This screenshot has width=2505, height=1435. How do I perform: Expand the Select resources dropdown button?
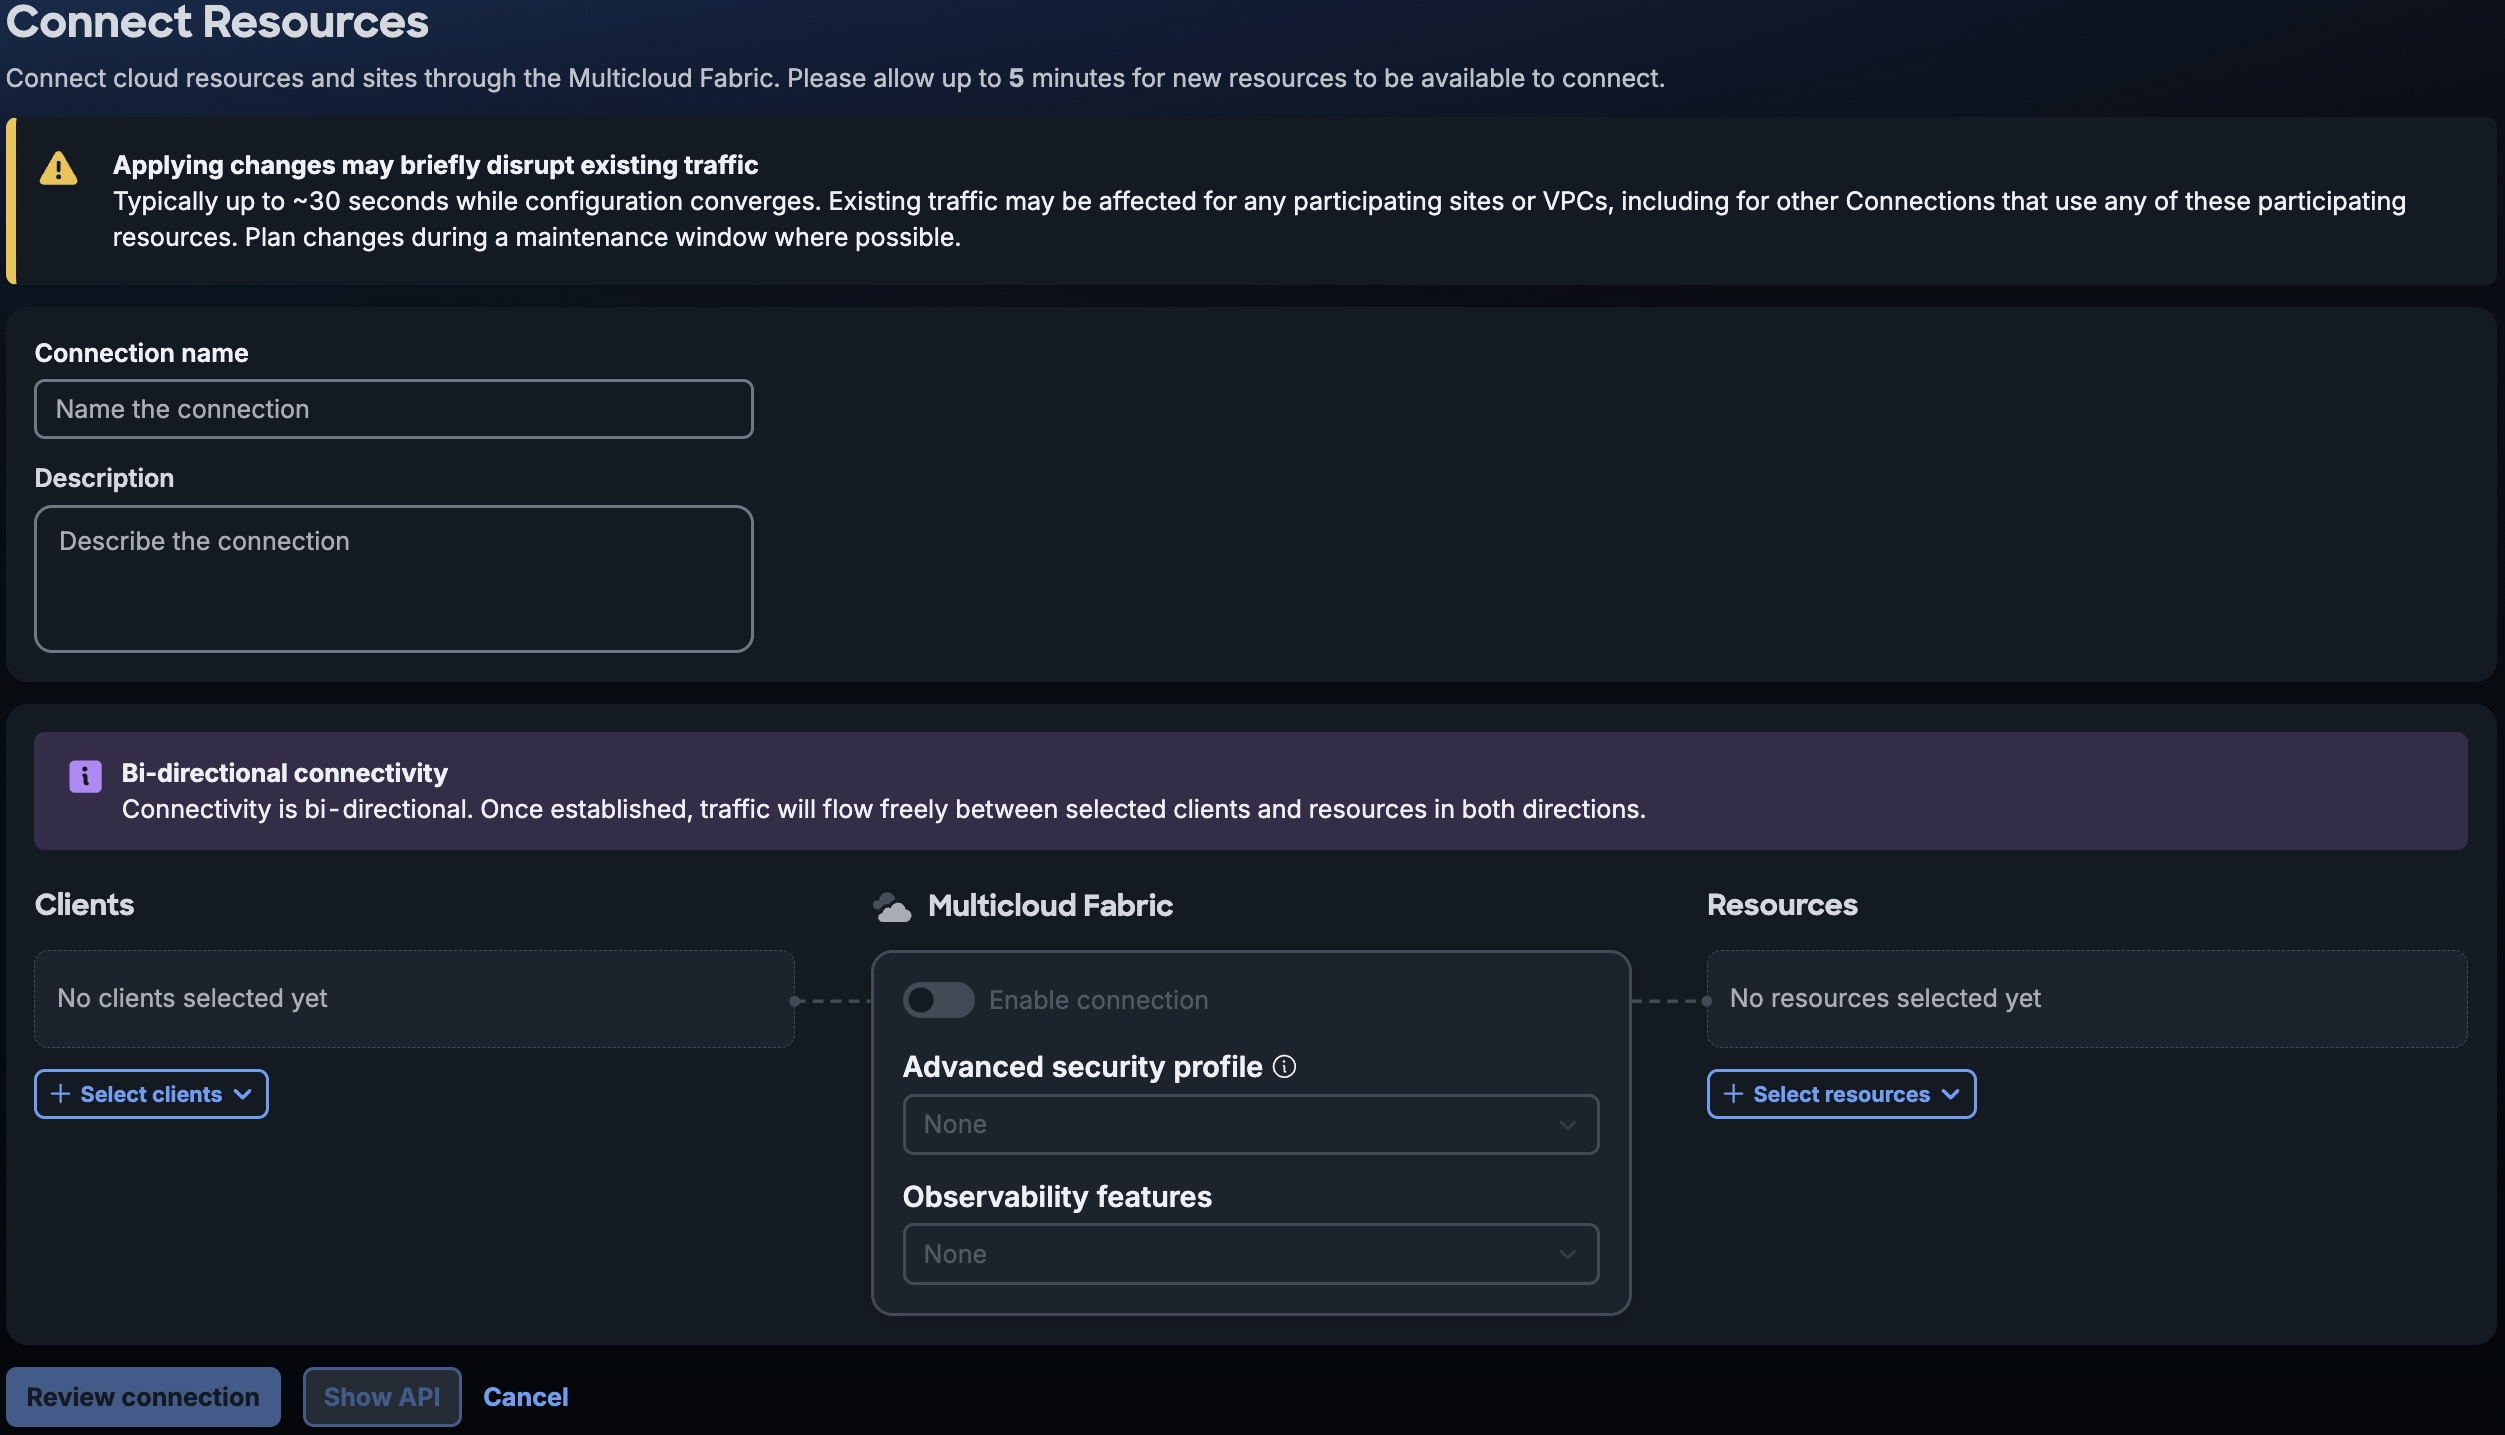pyautogui.click(x=1841, y=1093)
